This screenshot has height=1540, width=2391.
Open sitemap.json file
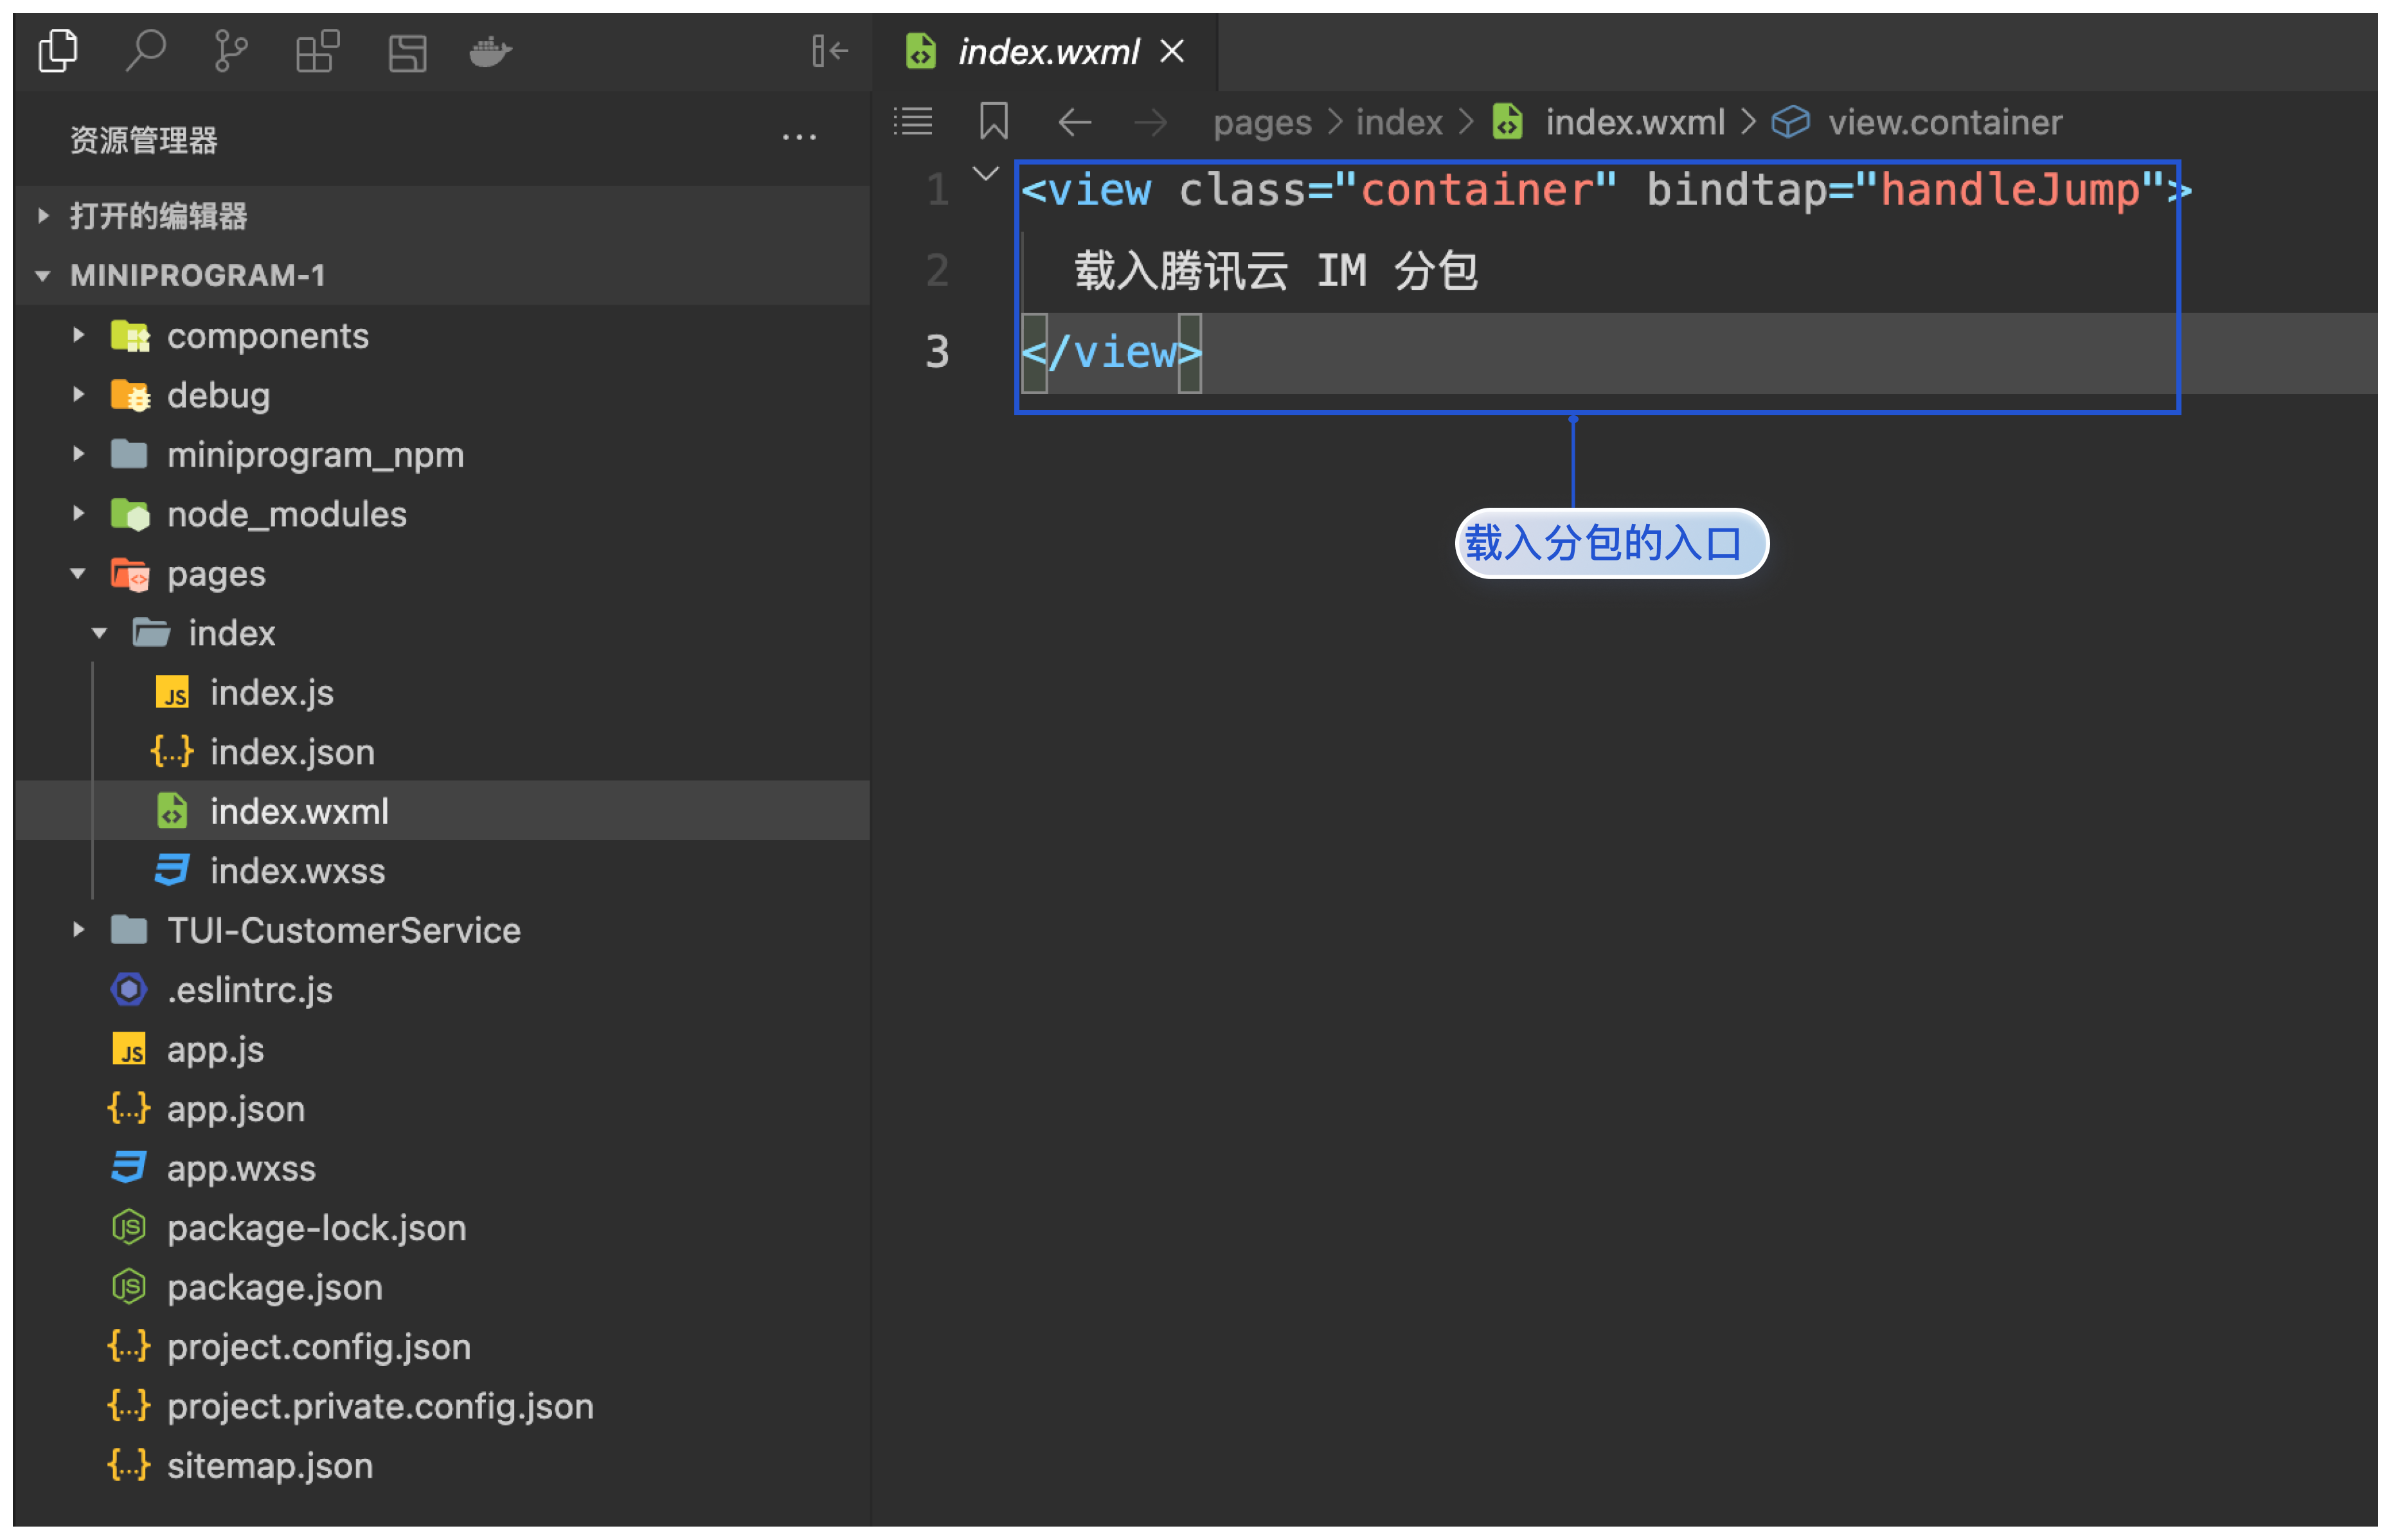point(442,1466)
